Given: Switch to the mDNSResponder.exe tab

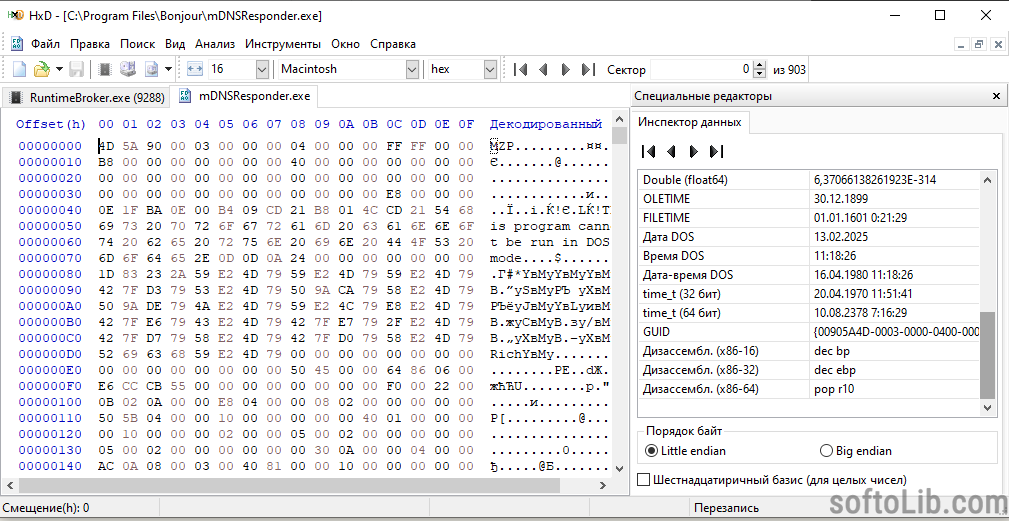Looking at the screenshot, I should click(x=245, y=96).
